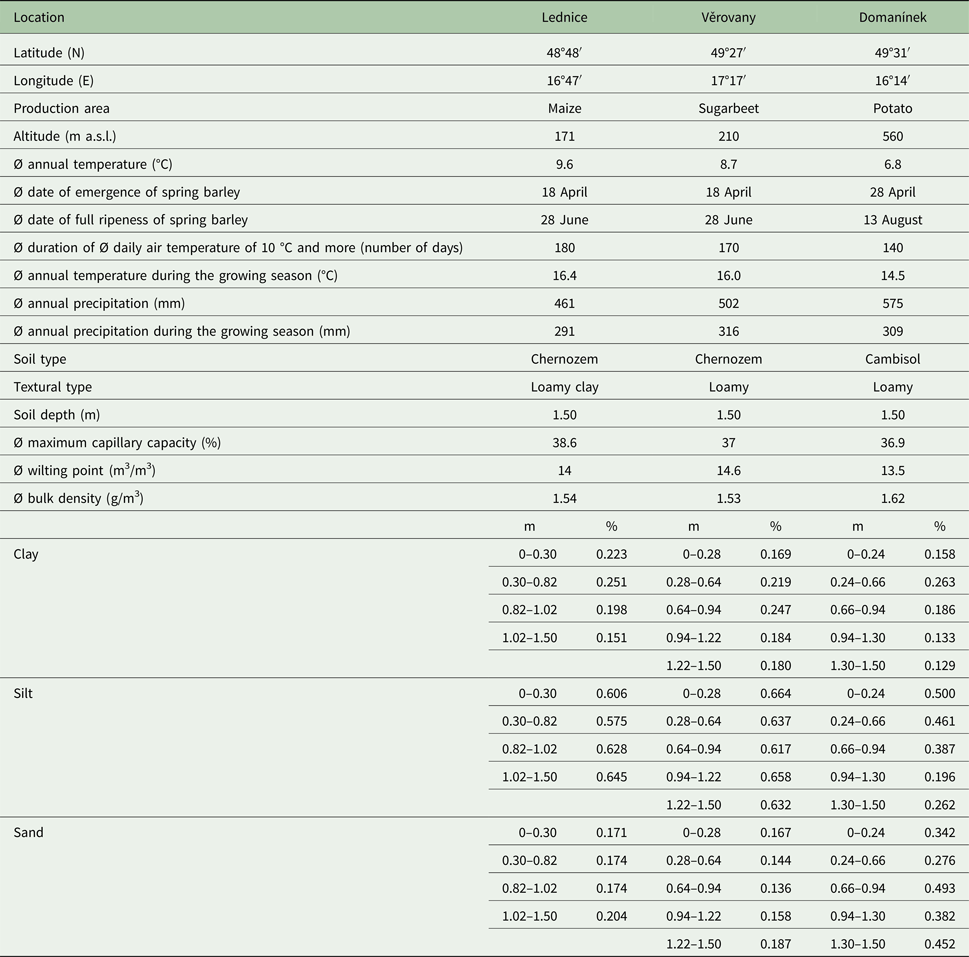Select the Production area row label

pyautogui.click(x=62, y=108)
